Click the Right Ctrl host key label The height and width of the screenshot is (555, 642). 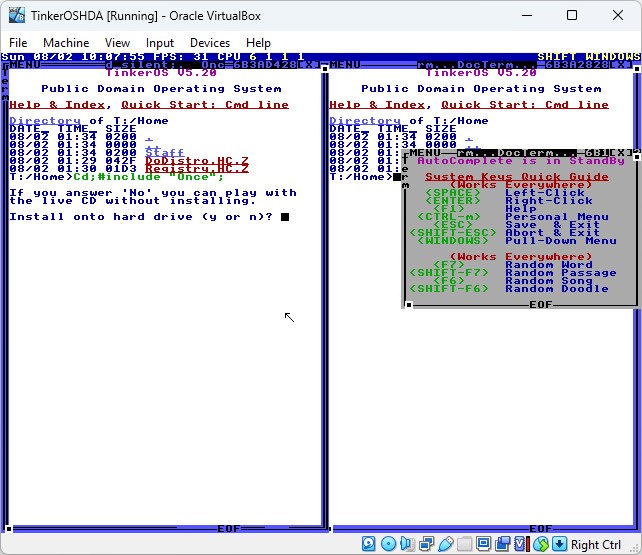pos(596,544)
